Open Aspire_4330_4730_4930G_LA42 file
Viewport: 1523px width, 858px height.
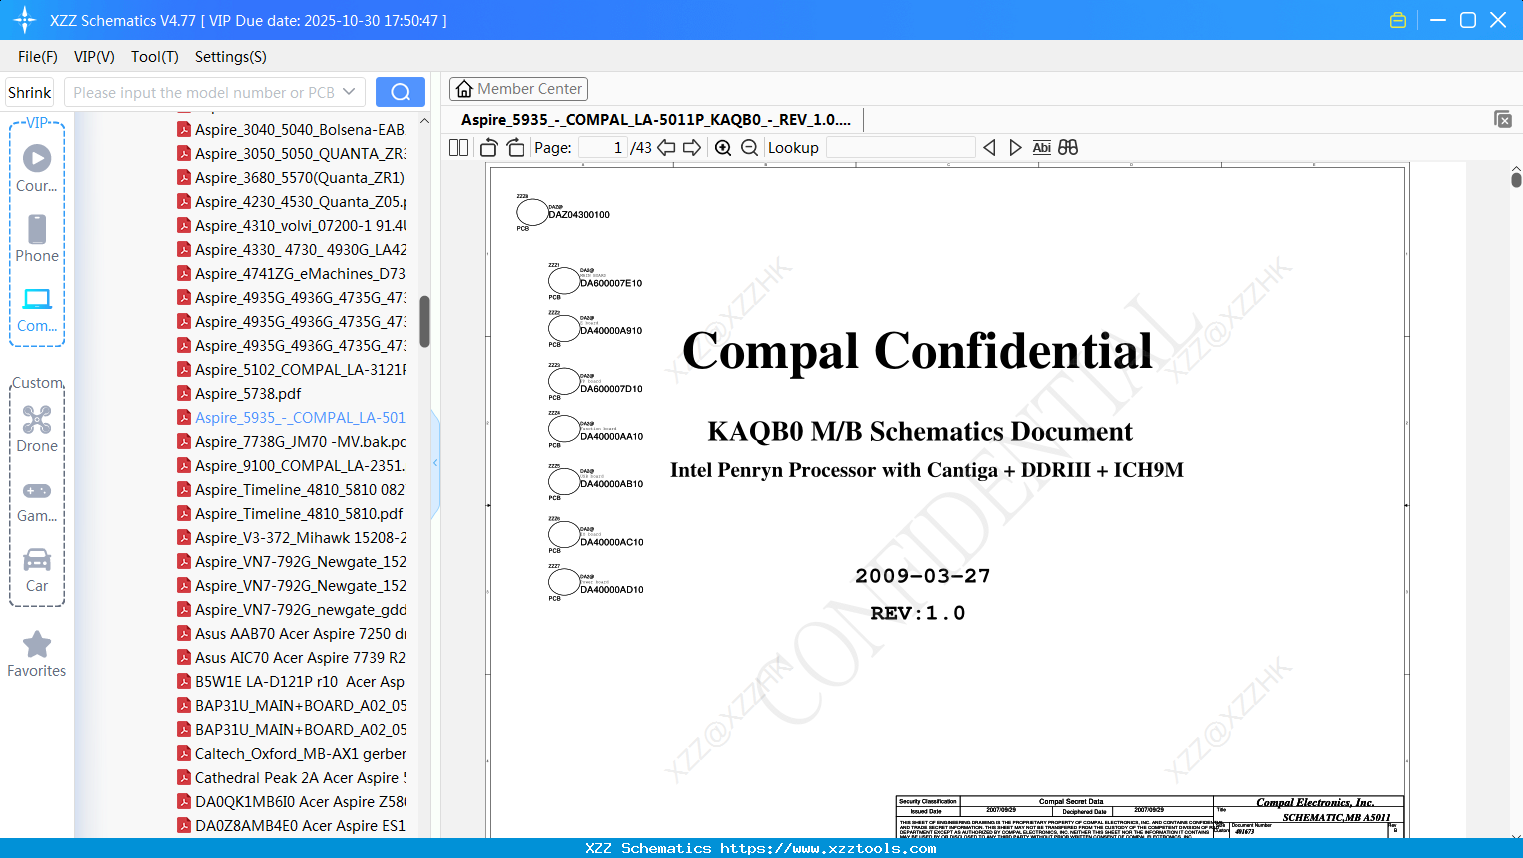[x=291, y=249]
